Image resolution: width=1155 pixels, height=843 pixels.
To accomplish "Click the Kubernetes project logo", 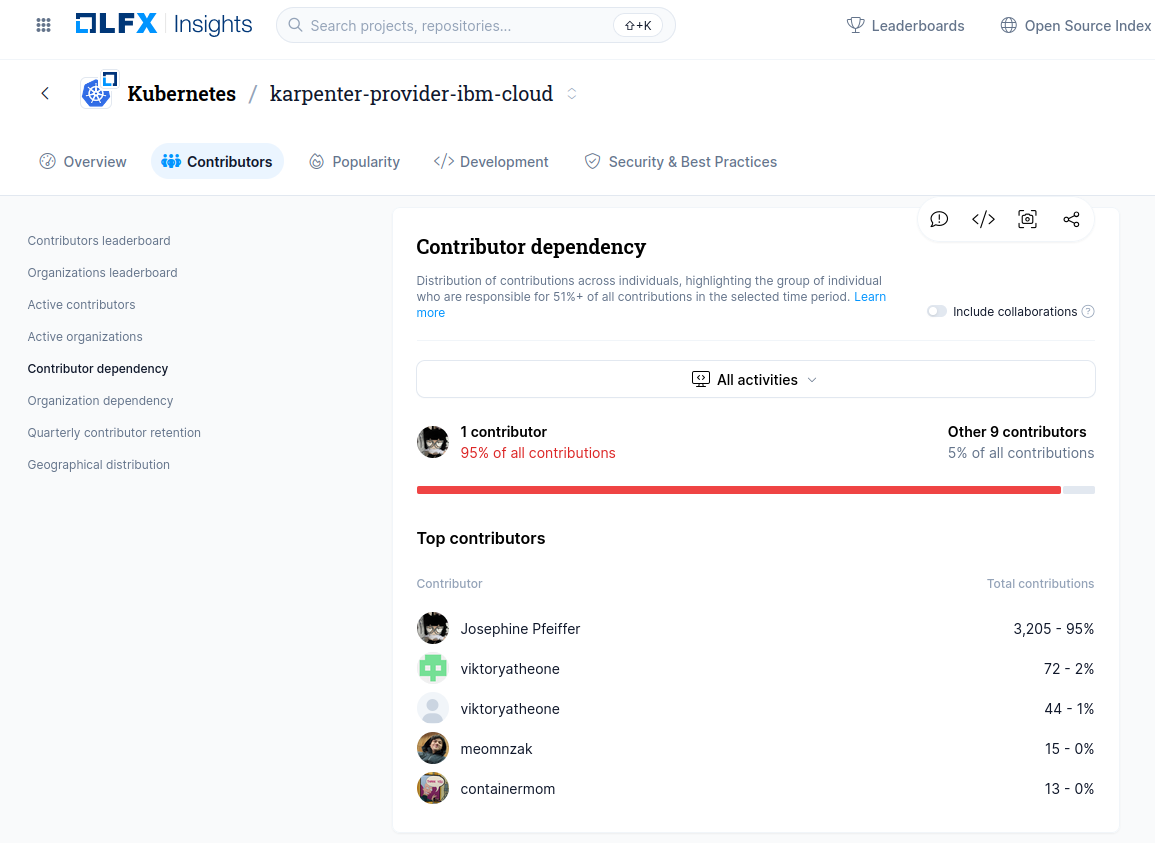I will point(99,92).
